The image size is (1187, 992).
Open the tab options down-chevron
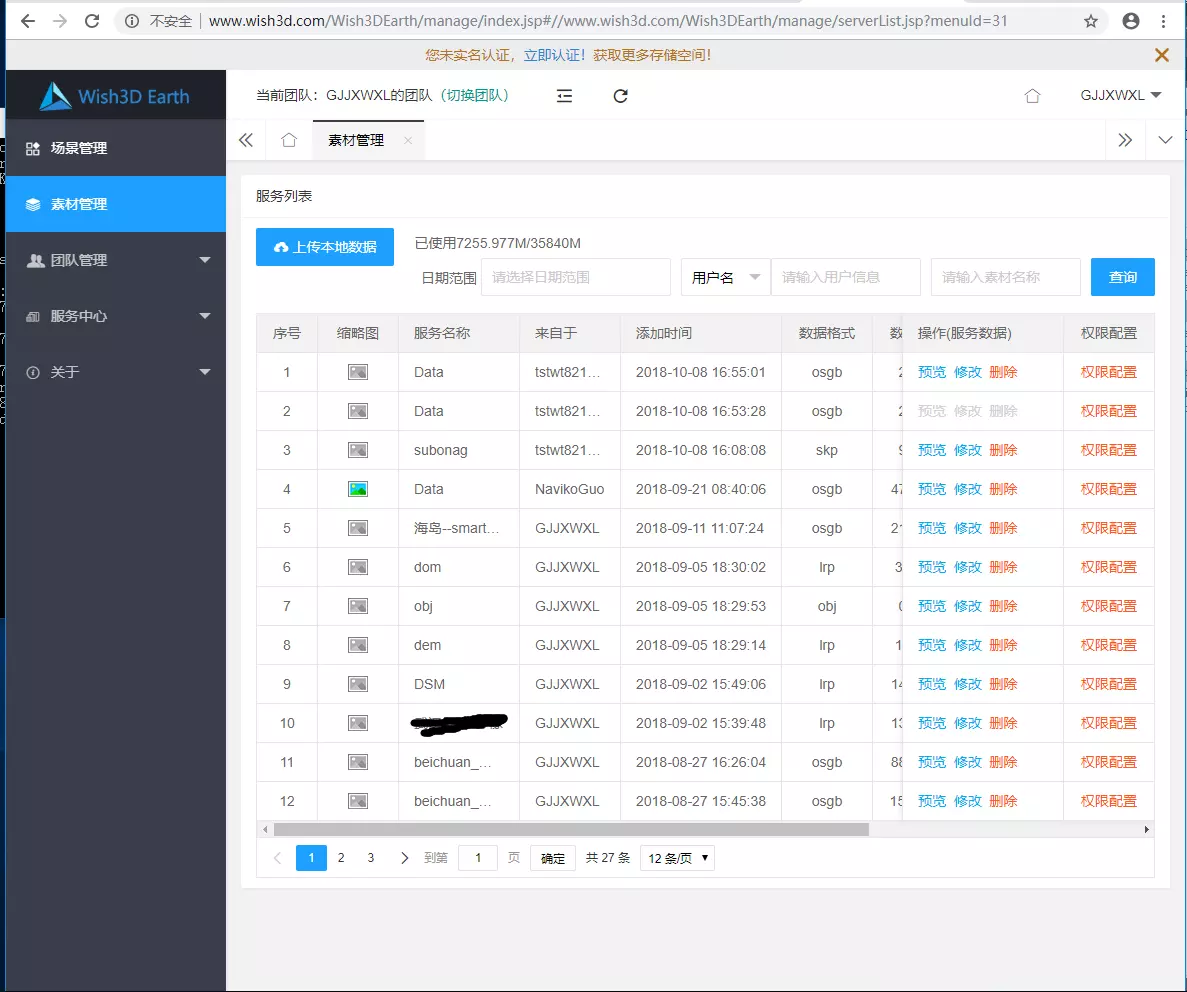(1165, 140)
